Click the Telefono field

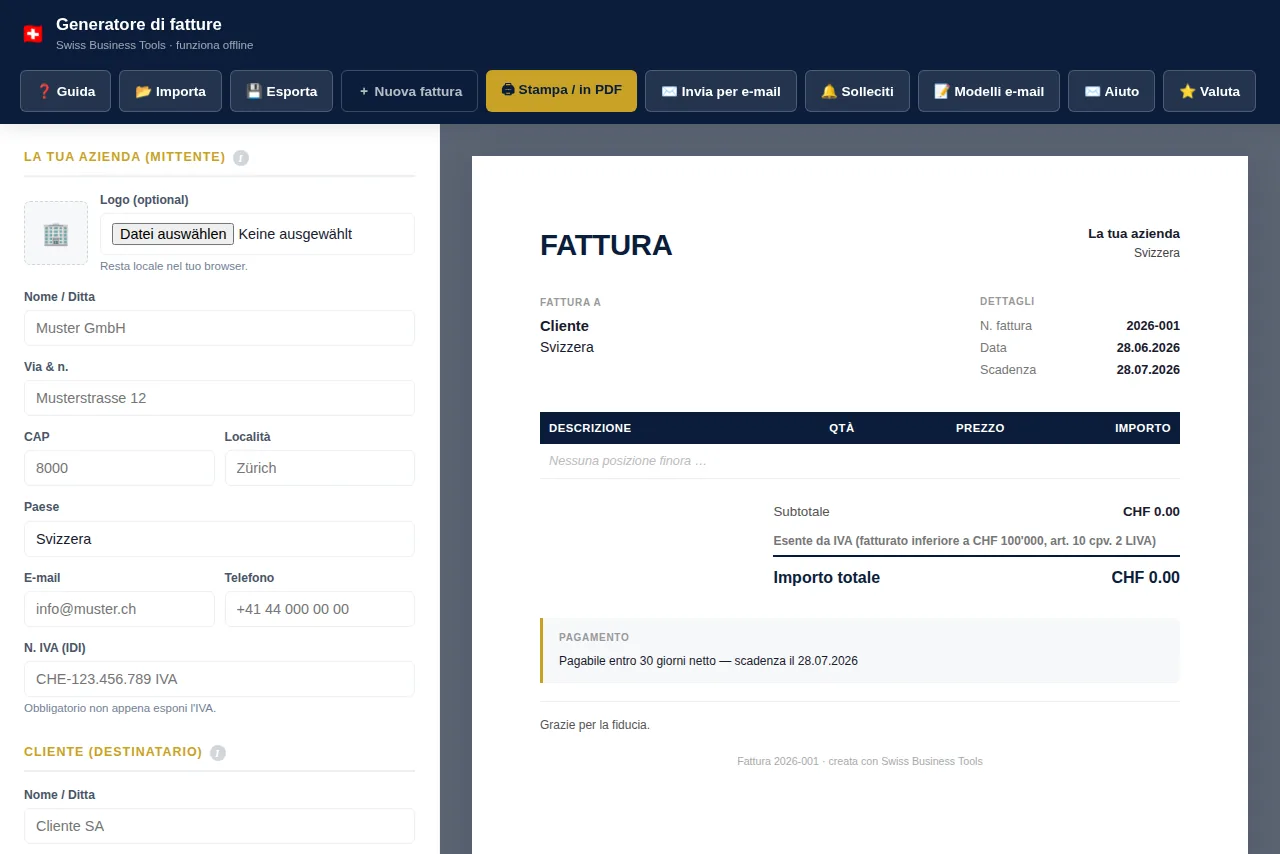click(x=320, y=609)
